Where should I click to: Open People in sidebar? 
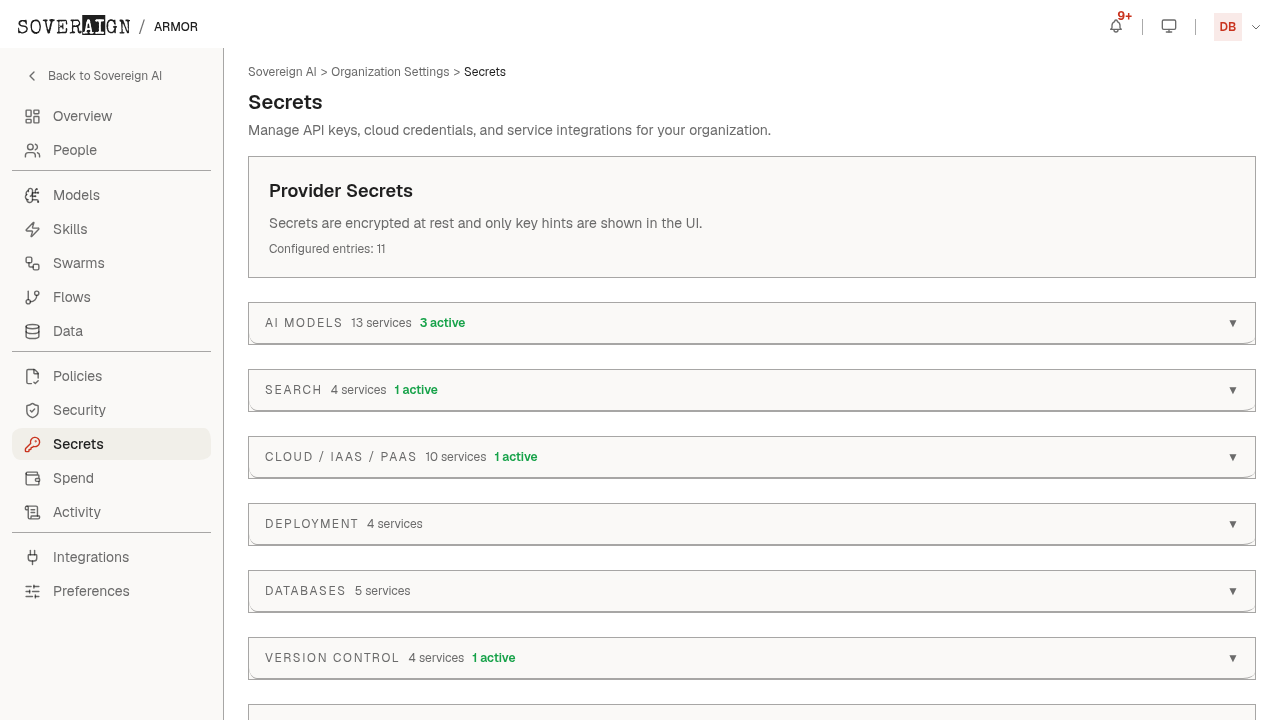coord(111,150)
